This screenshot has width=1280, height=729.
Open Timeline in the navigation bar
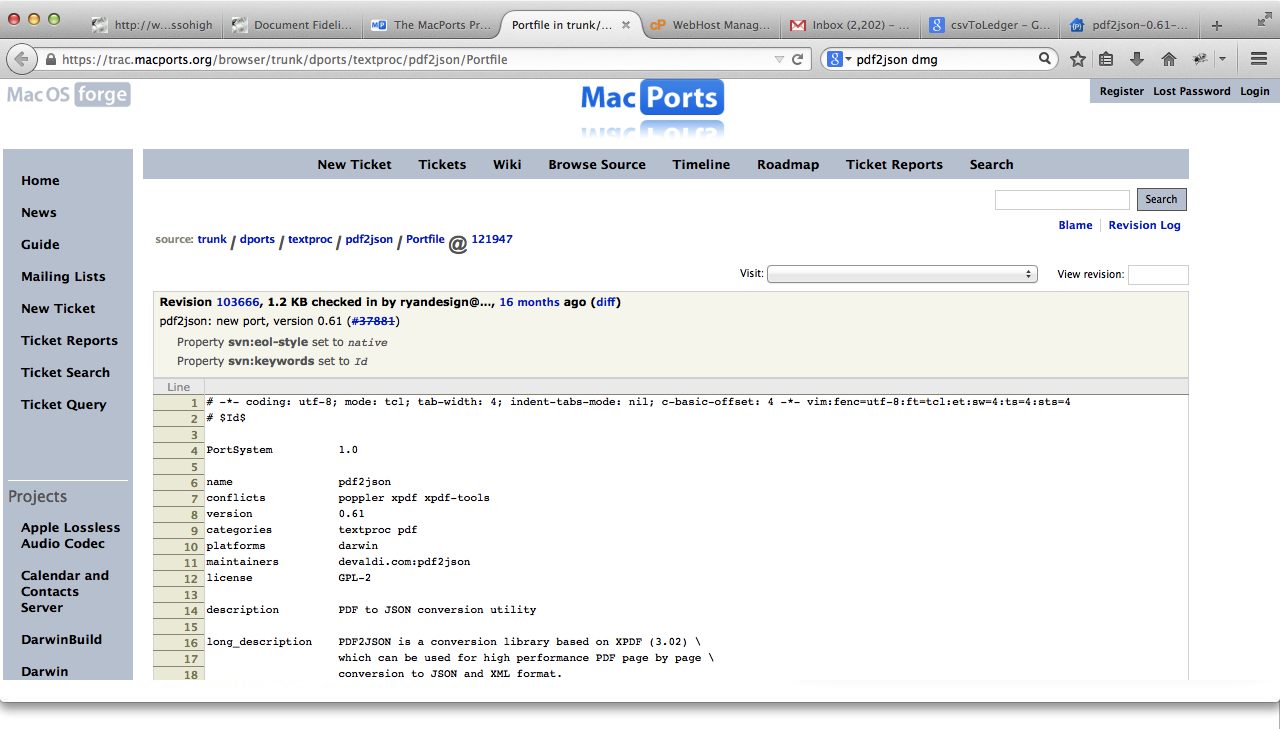pos(701,164)
